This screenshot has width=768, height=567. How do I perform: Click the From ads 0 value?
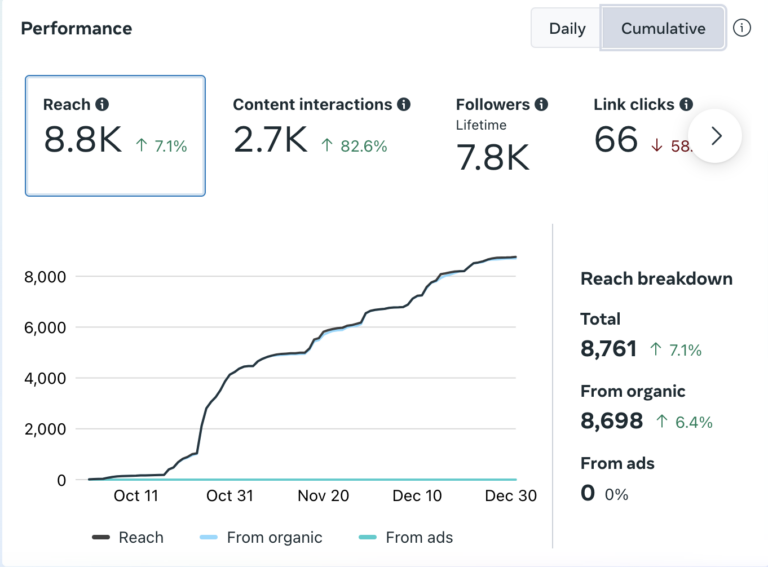pos(588,493)
